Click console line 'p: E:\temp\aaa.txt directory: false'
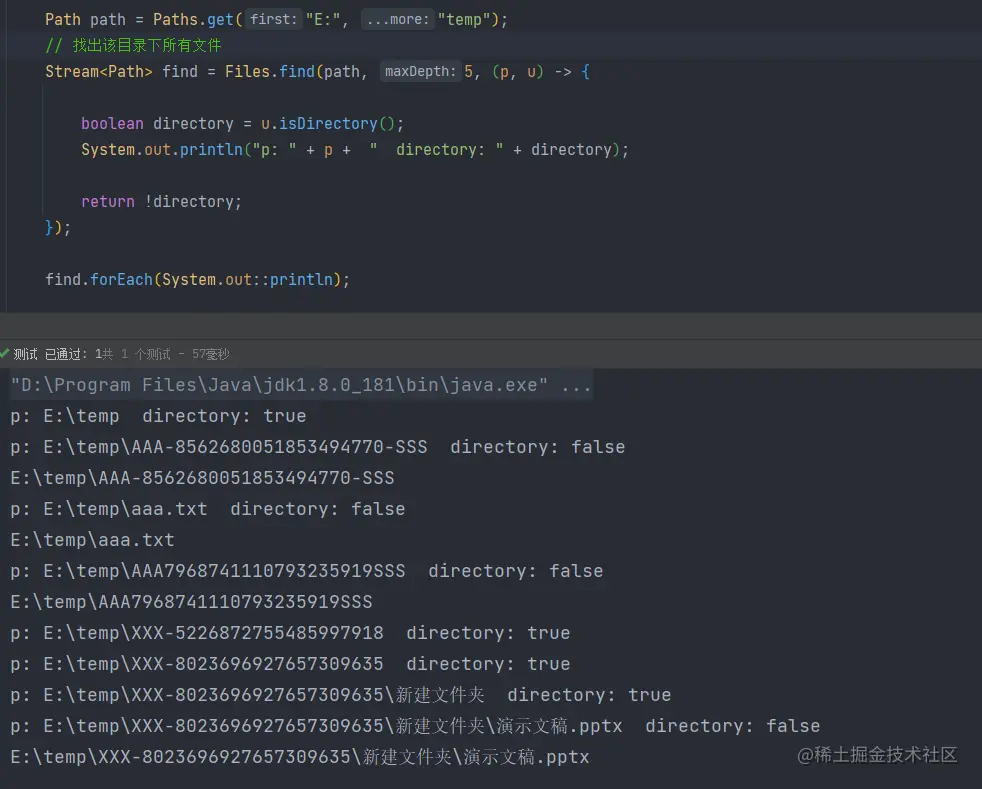This screenshot has width=982, height=789. [x=208, y=508]
